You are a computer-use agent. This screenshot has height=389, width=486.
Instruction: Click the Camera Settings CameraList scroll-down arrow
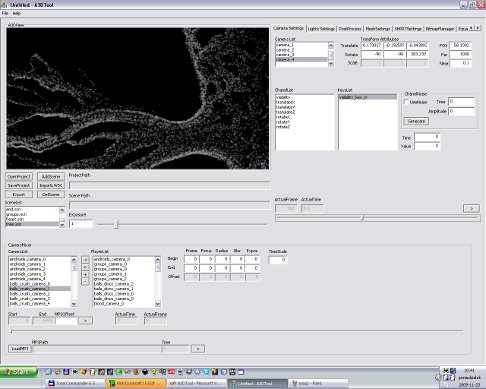(331, 64)
